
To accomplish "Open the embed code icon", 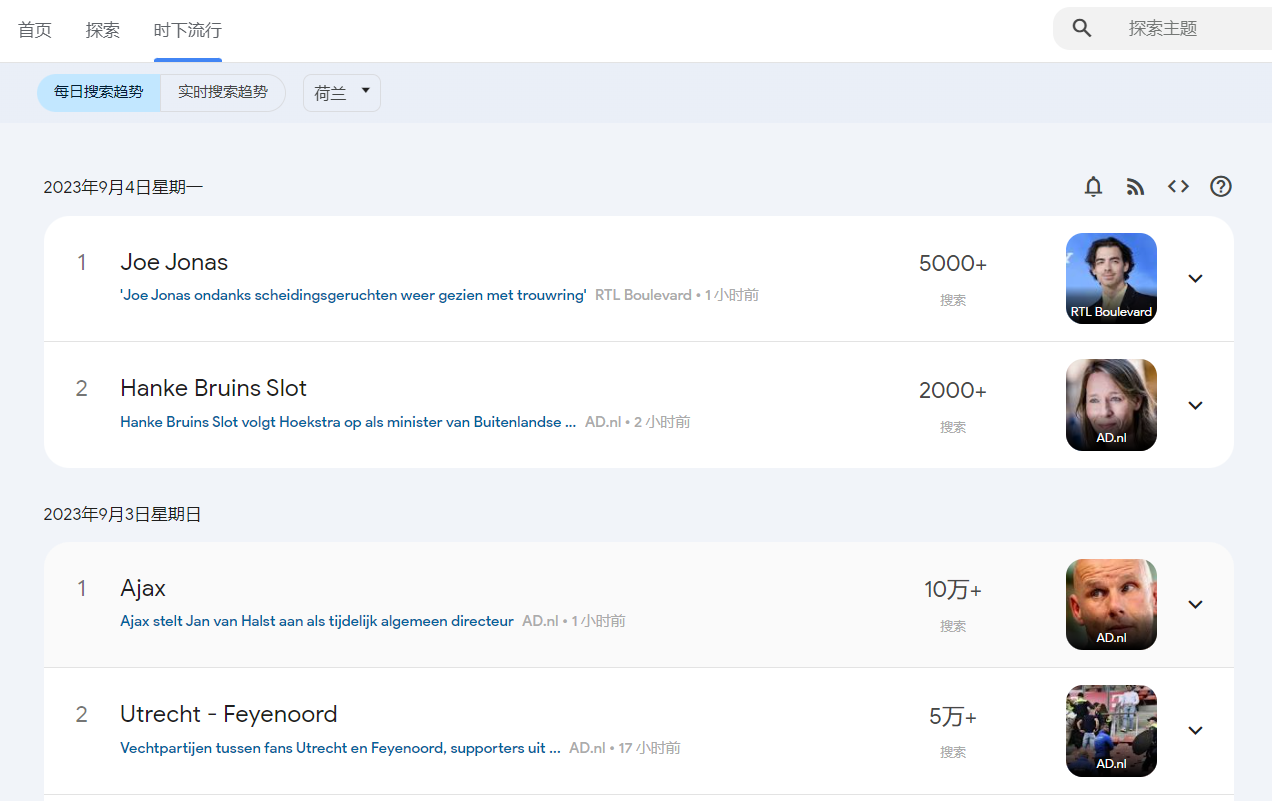I will pos(1178,186).
